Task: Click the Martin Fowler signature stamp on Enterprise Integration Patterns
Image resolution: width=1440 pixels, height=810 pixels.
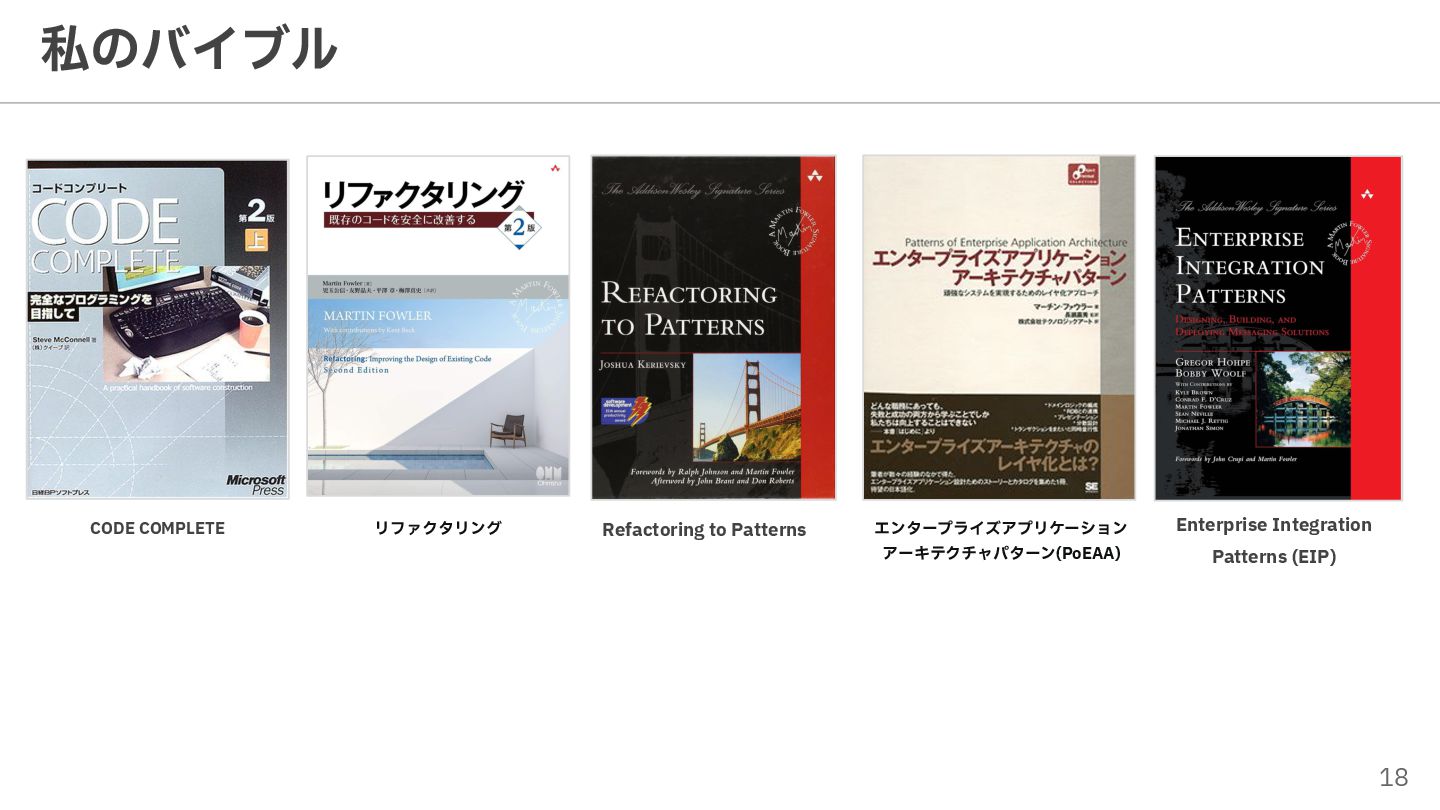Action: coord(1350,241)
